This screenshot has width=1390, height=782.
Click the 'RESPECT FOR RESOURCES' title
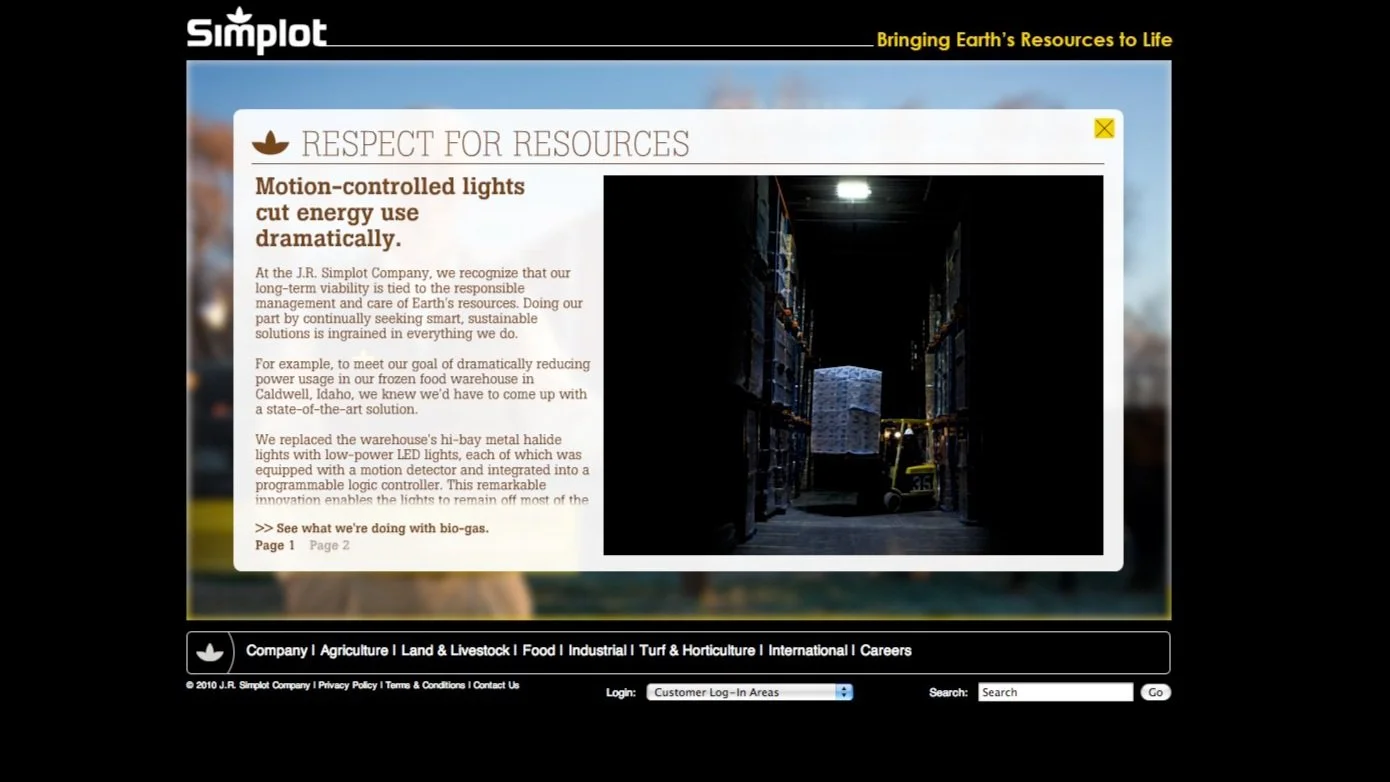point(495,144)
